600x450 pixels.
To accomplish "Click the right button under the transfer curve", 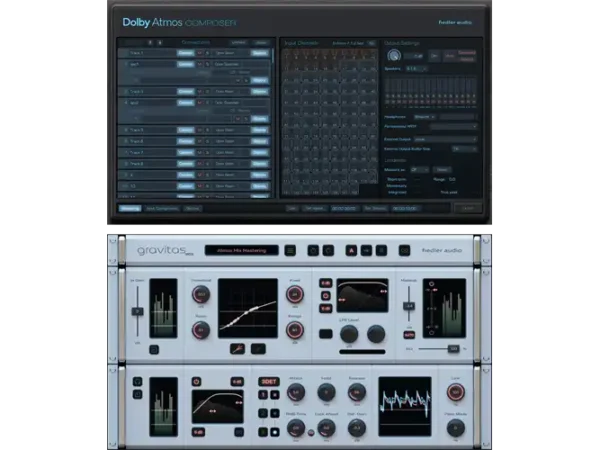I will click(258, 349).
